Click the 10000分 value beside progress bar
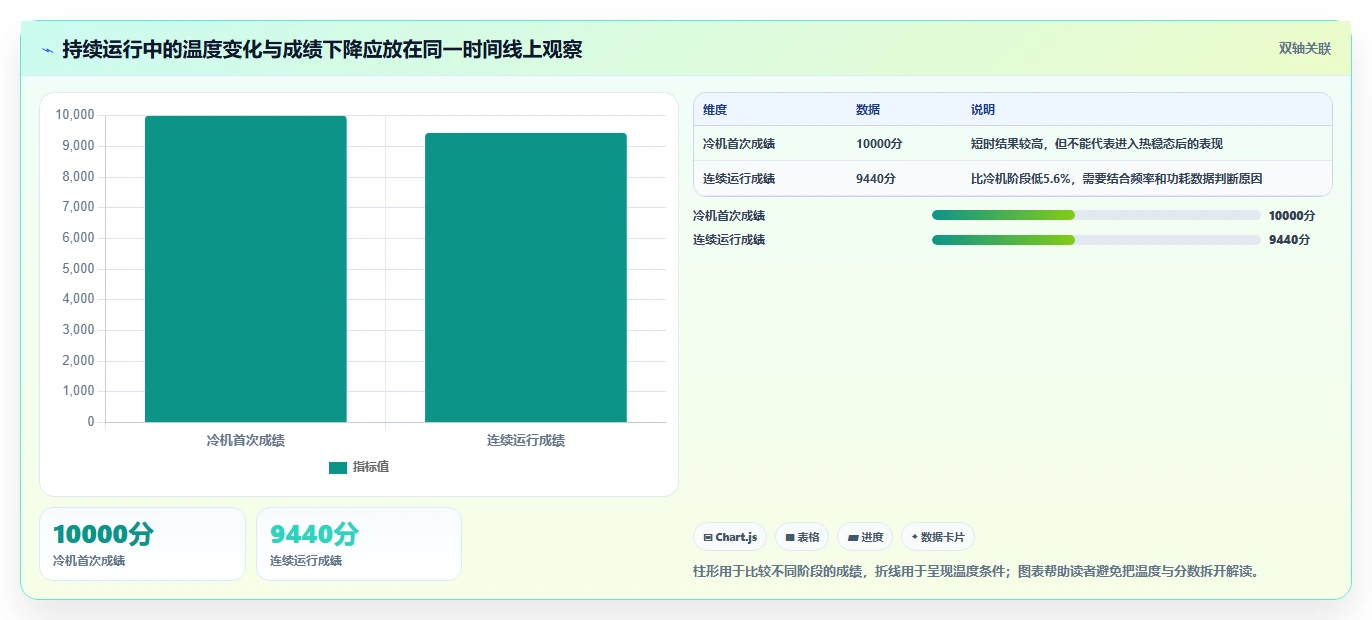Image resolution: width=1372 pixels, height=620 pixels. (x=1292, y=215)
